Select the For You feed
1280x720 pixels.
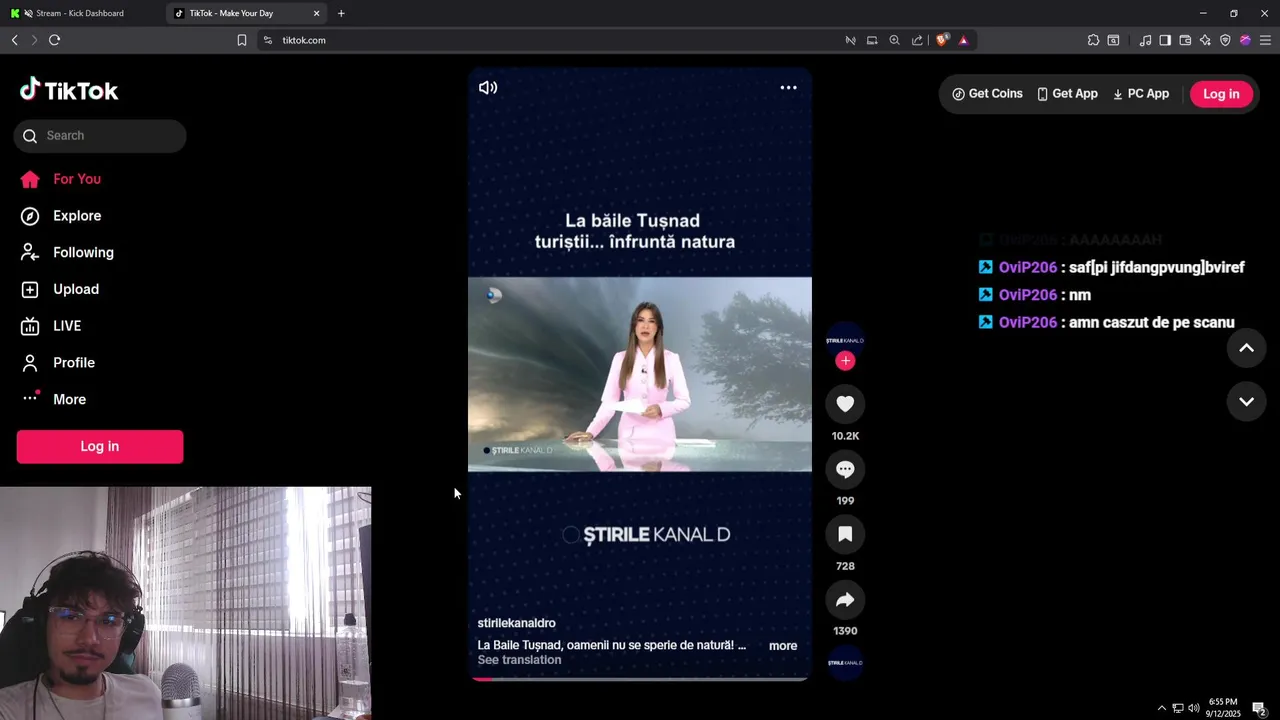tap(62, 179)
